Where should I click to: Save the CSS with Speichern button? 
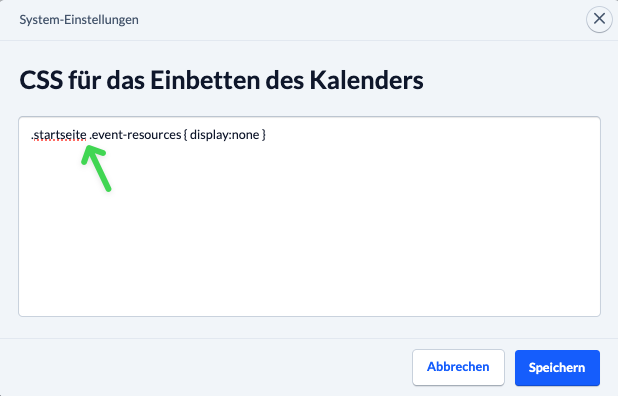pos(557,367)
